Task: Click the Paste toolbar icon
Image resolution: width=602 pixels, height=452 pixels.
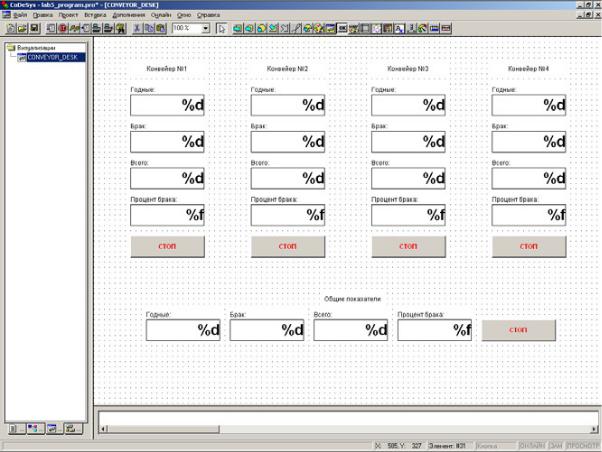Action: 161,28
